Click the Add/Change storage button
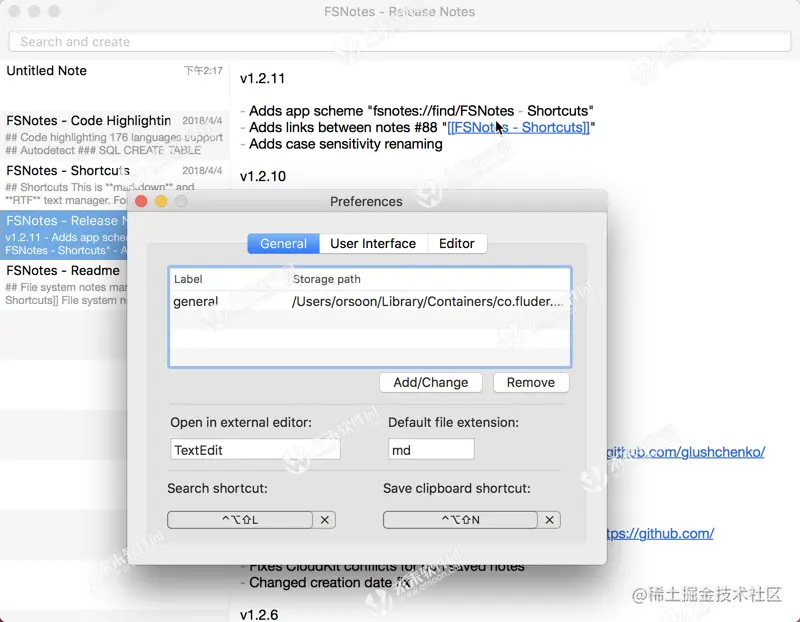The height and width of the screenshot is (622, 800). (431, 383)
